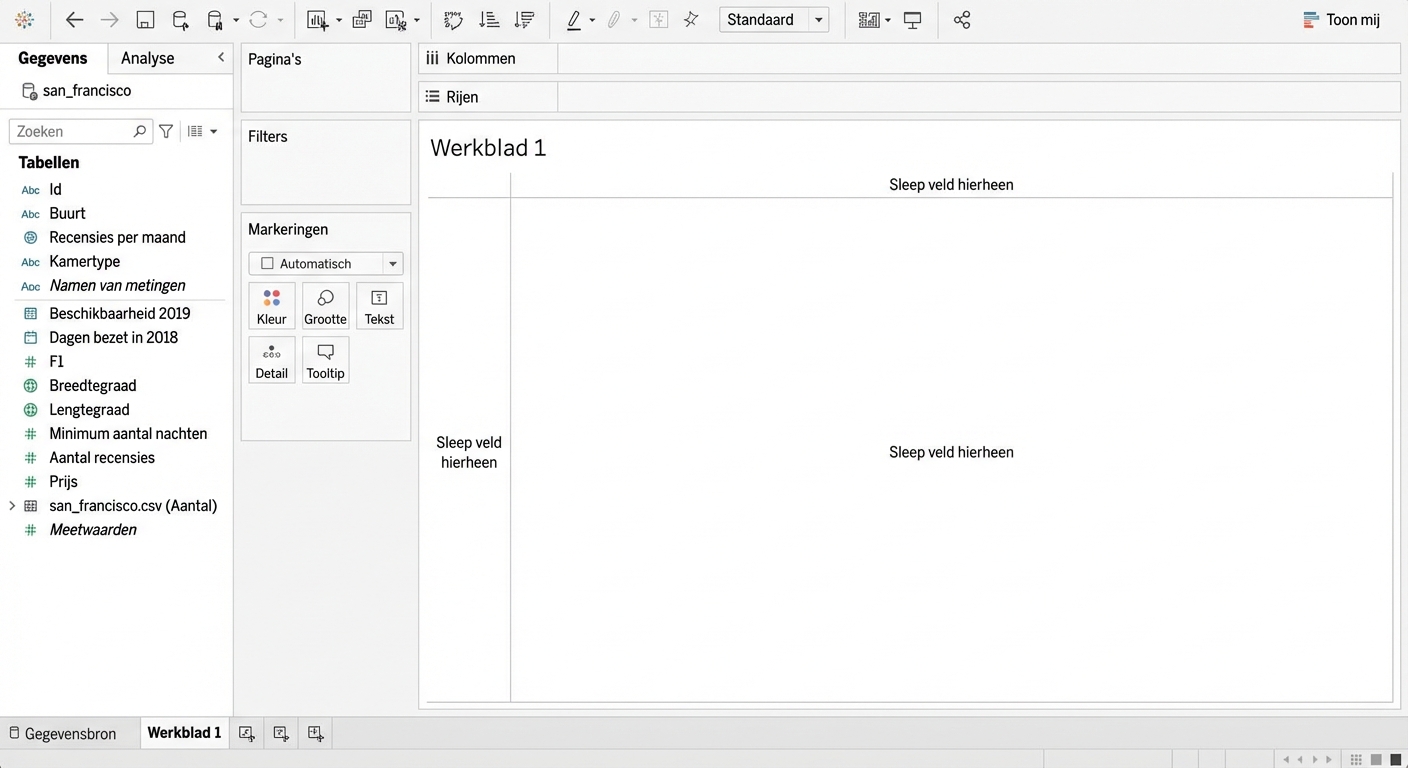
Task: Toggle the Toon mij panel
Action: coord(1341,20)
